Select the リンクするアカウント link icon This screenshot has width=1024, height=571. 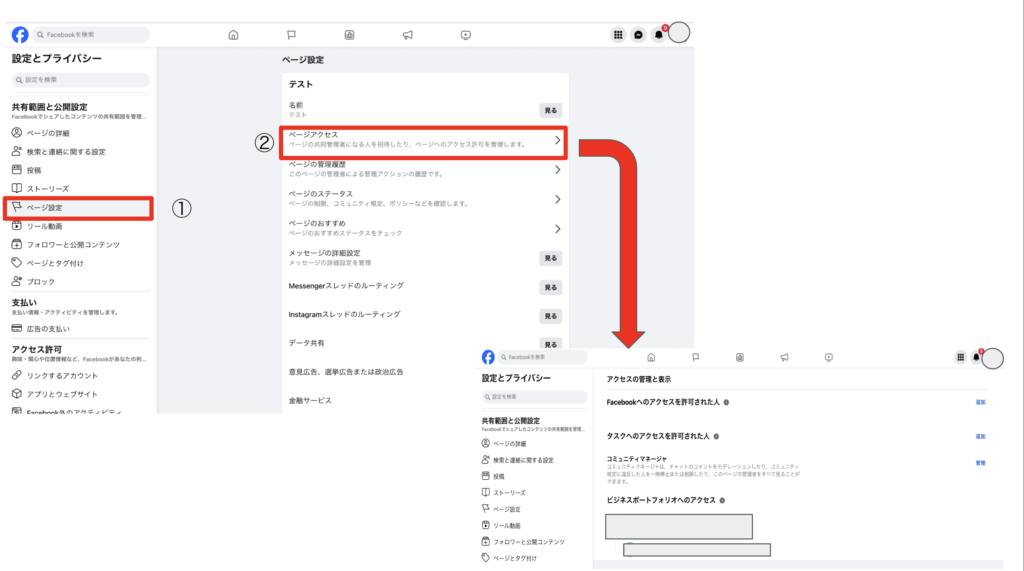17,375
